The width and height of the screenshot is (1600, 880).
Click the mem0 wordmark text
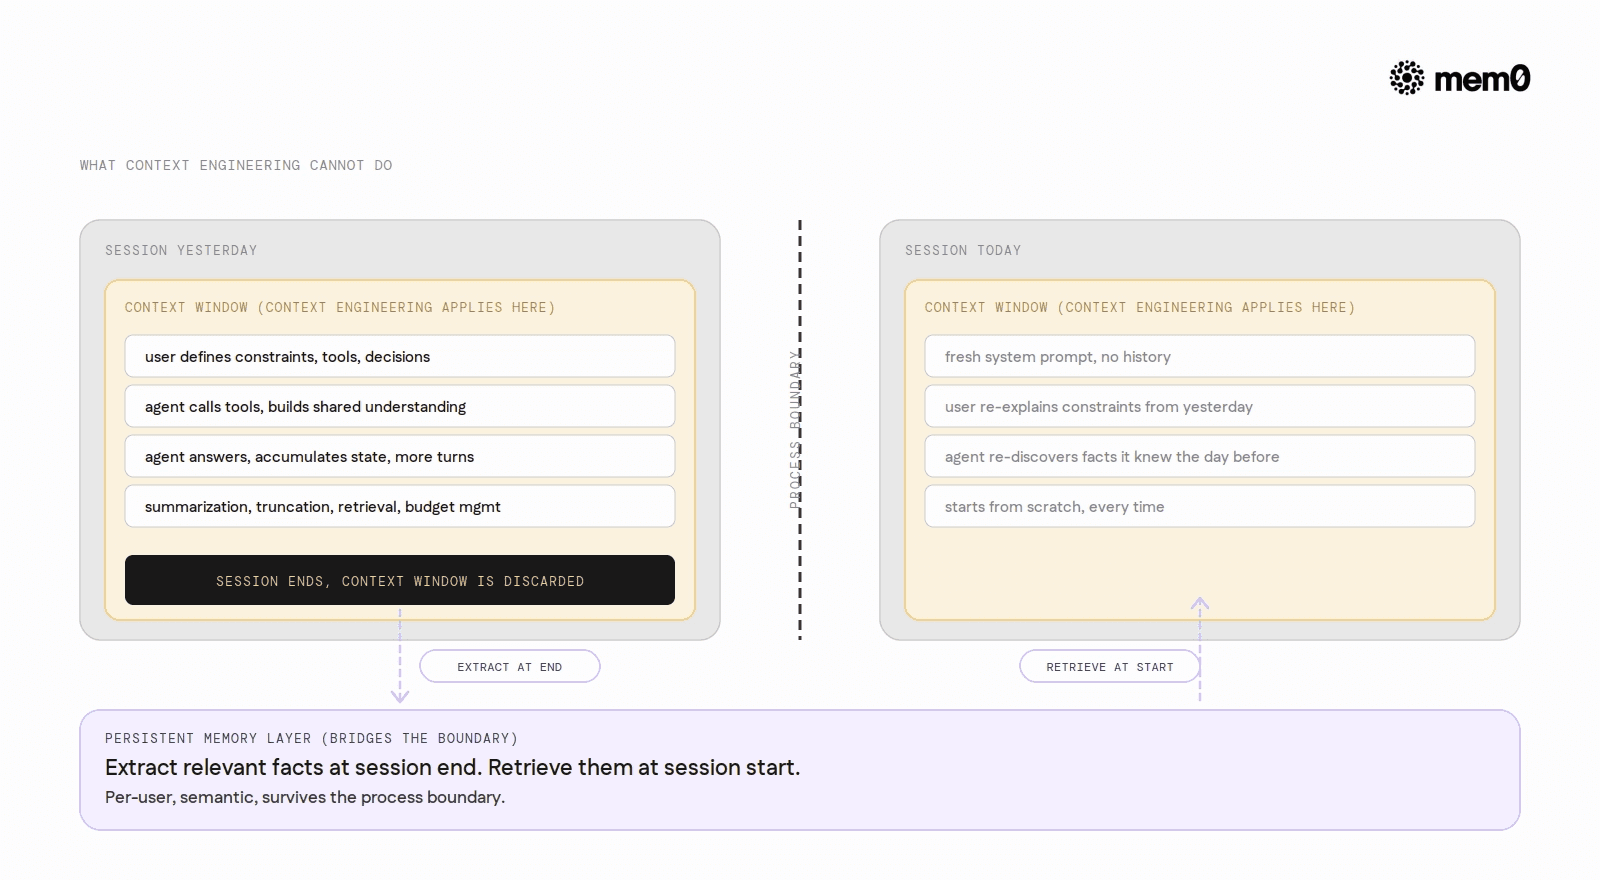1482,79
